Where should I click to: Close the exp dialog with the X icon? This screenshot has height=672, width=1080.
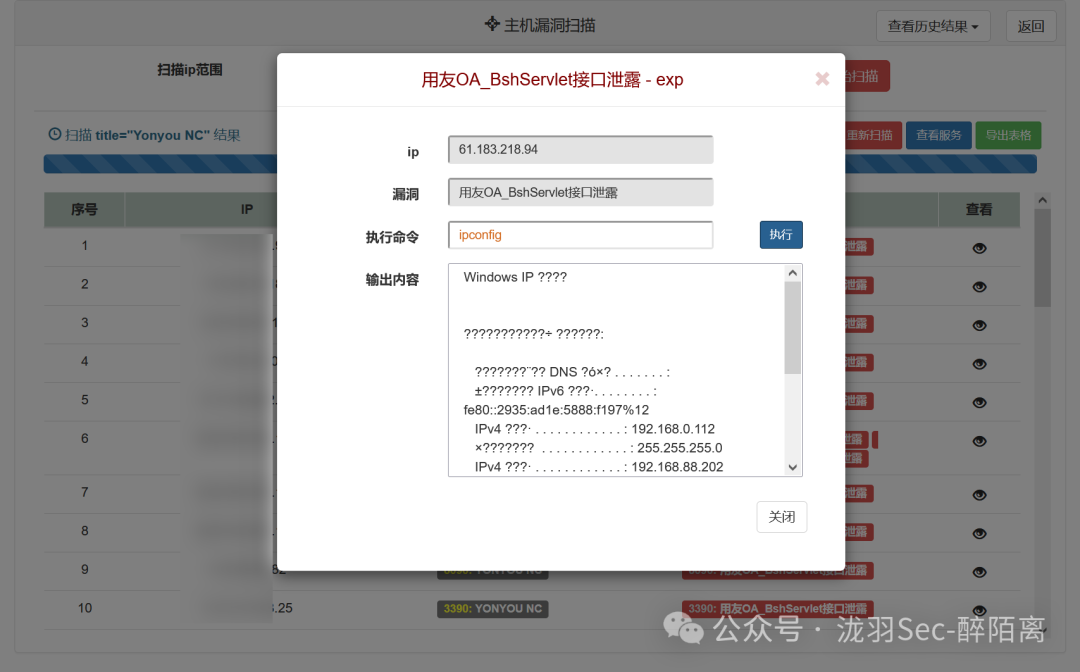[822, 79]
